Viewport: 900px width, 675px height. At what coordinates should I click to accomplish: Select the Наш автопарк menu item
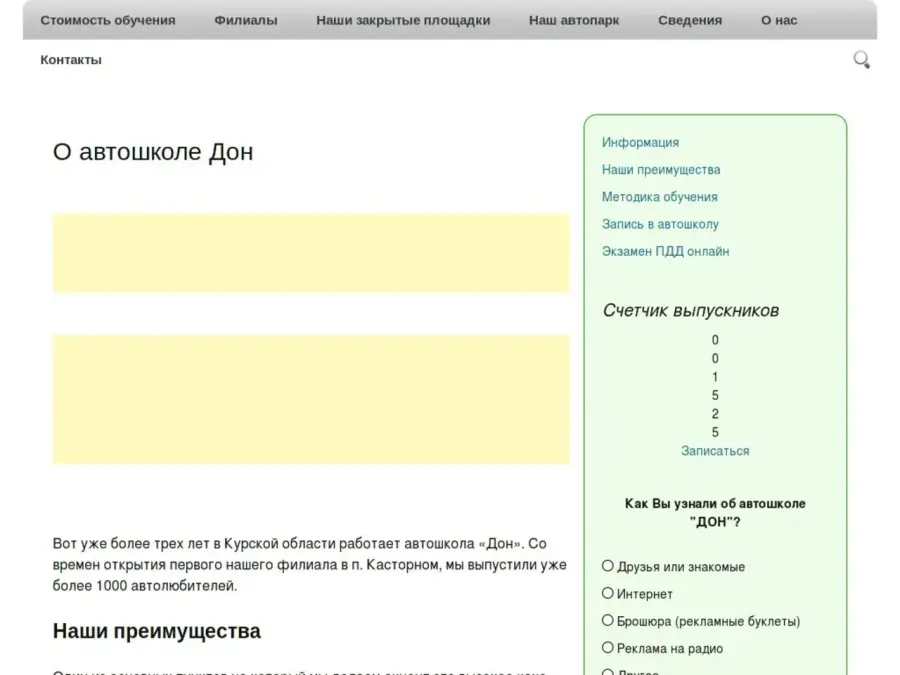574,21
